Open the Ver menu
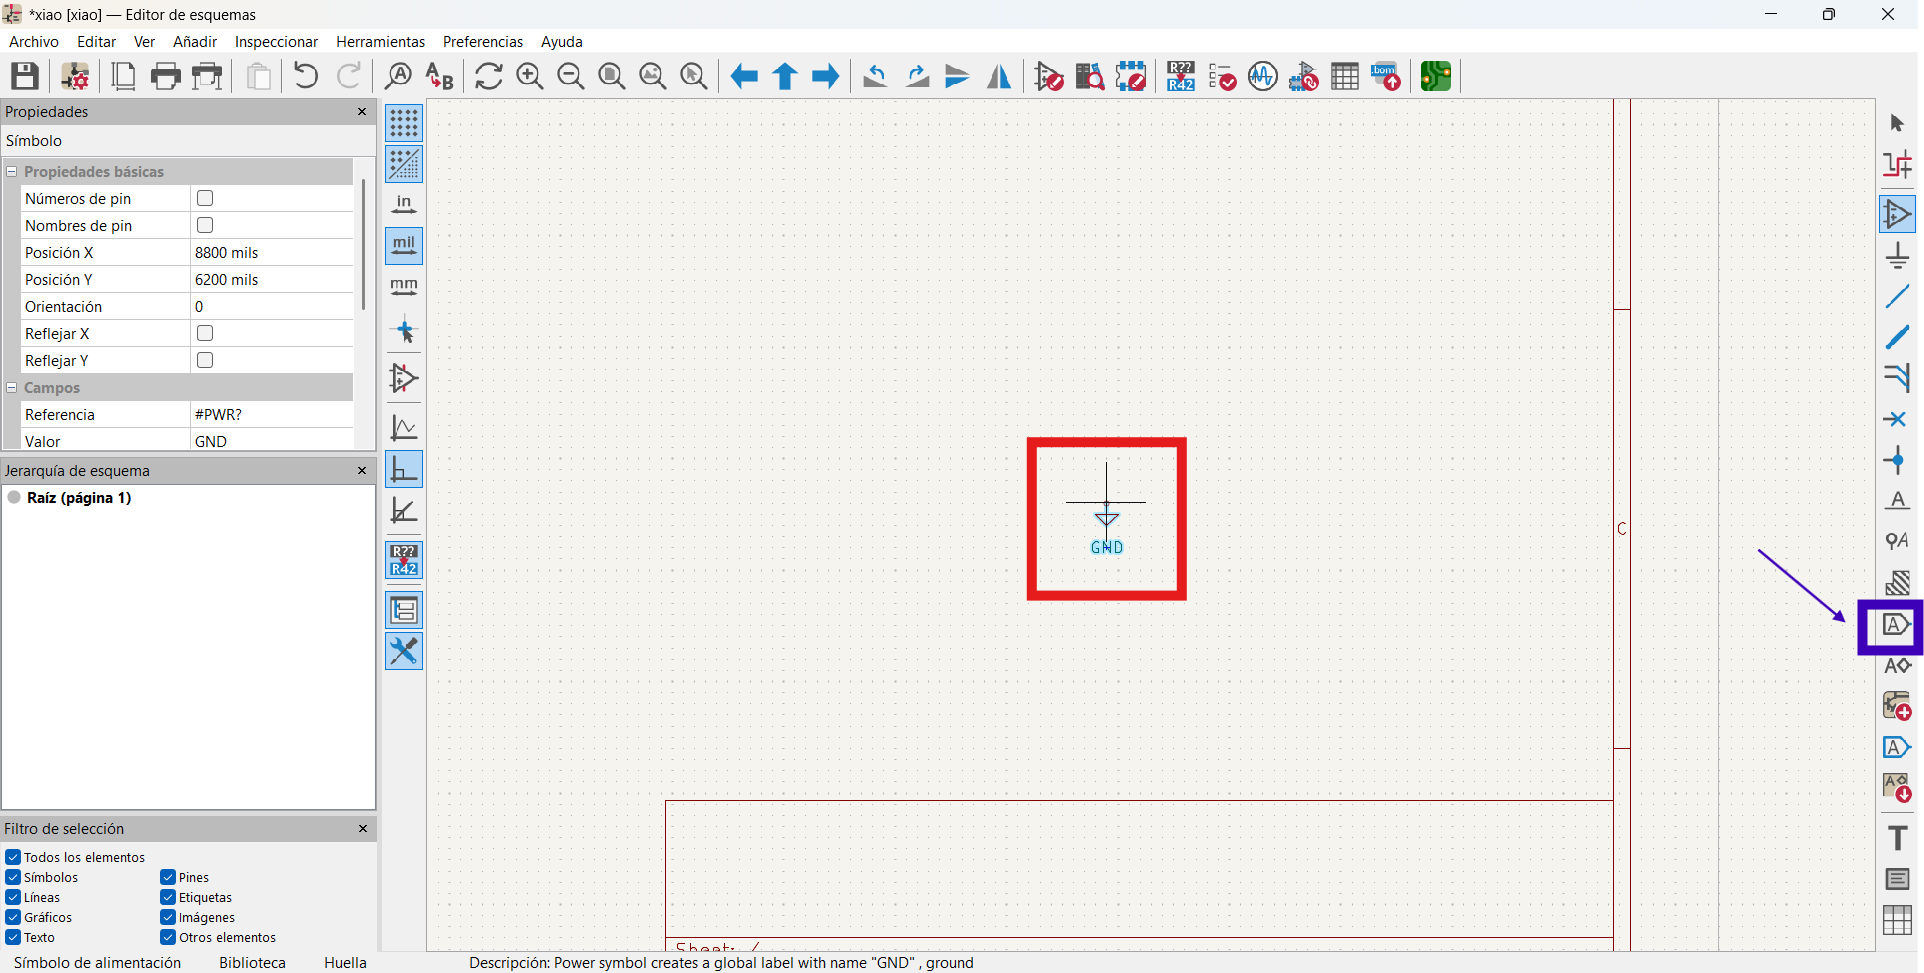Image resolution: width=1924 pixels, height=973 pixels. [x=145, y=42]
